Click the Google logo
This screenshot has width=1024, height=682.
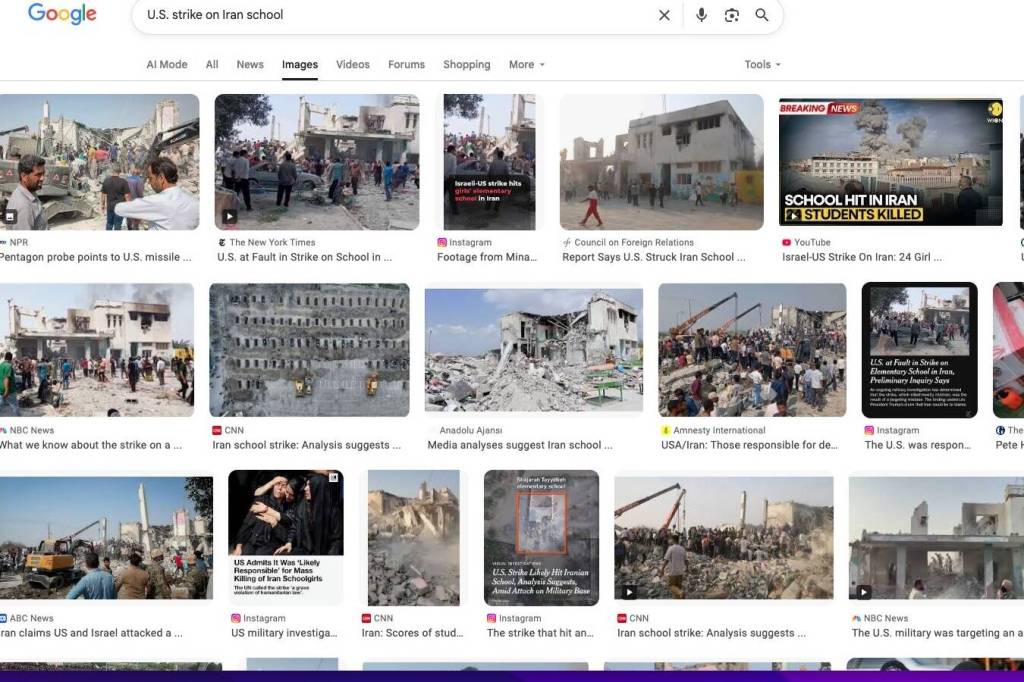click(61, 14)
